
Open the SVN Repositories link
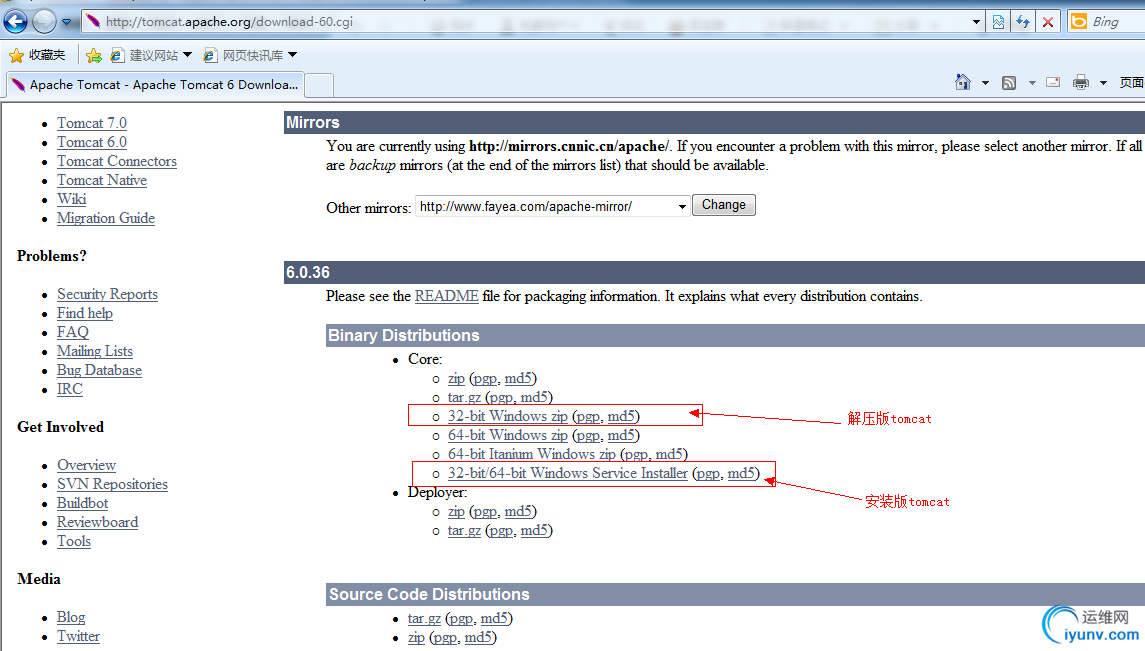pyautogui.click(x=112, y=484)
